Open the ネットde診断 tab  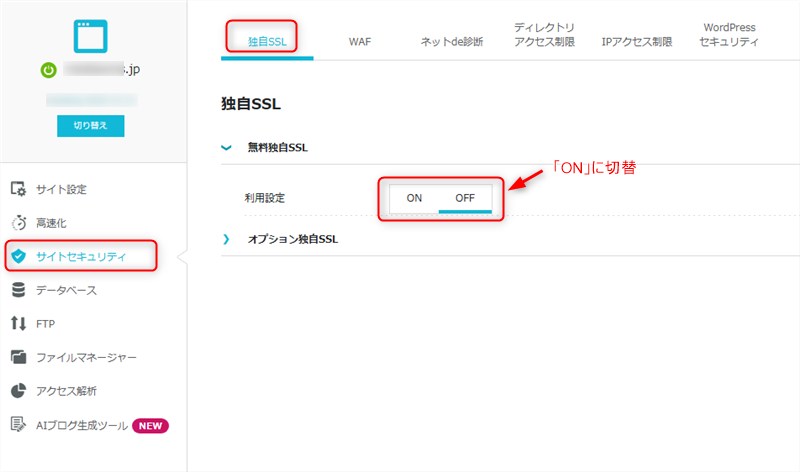tap(452, 42)
